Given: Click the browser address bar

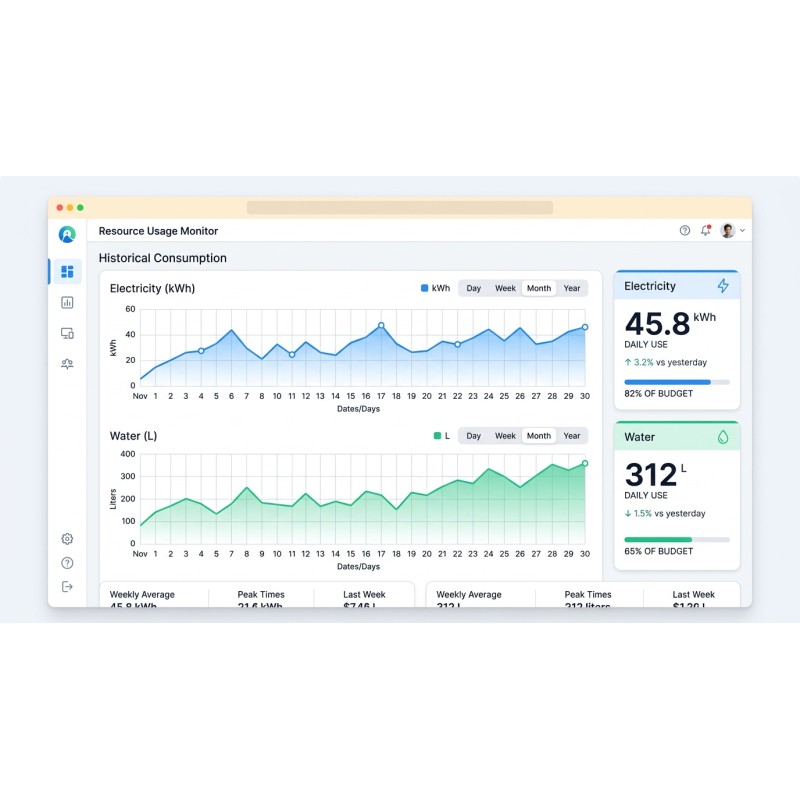Looking at the screenshot, I should click(x=399, y=207).
